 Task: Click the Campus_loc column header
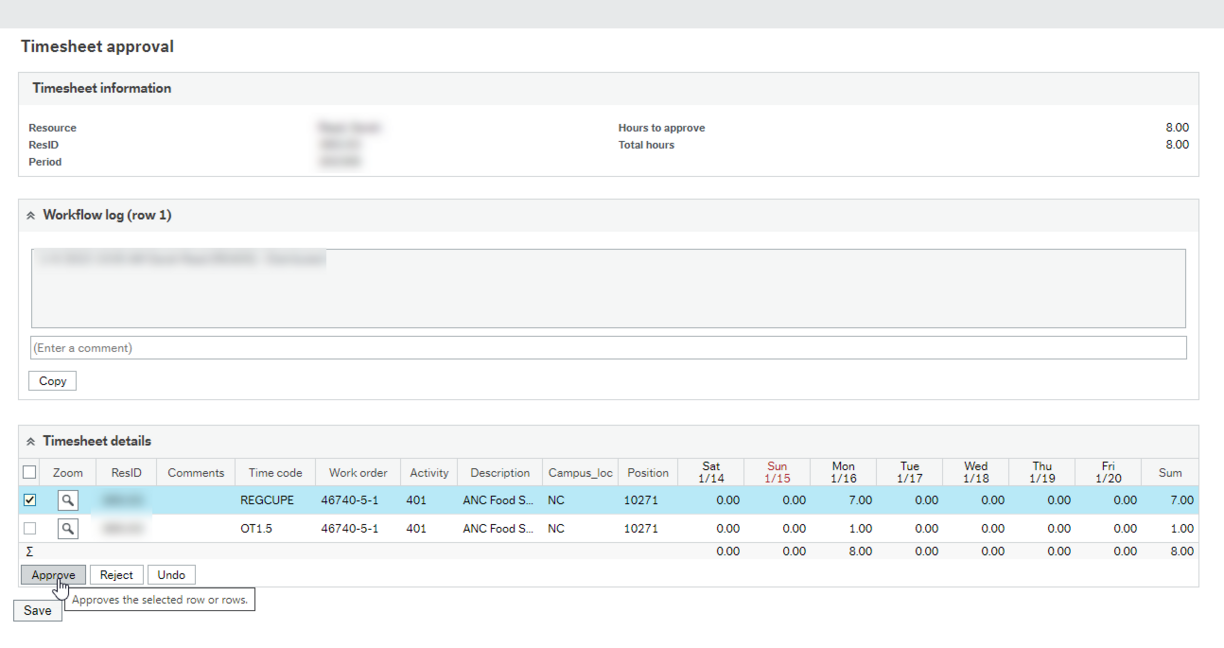pyautogui.click(x=580, y=471)
